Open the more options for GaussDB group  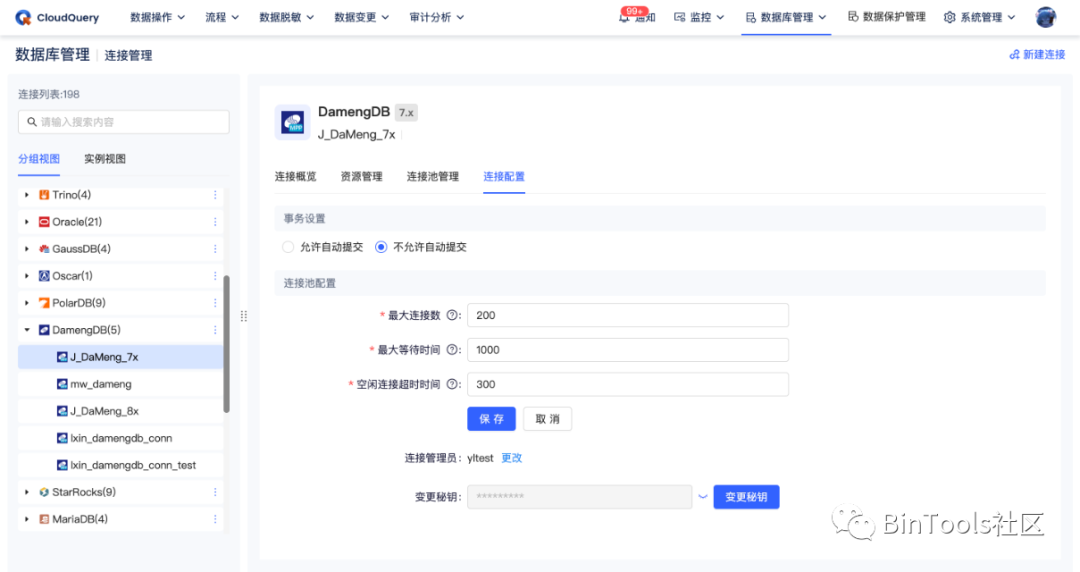coord(215,249)
